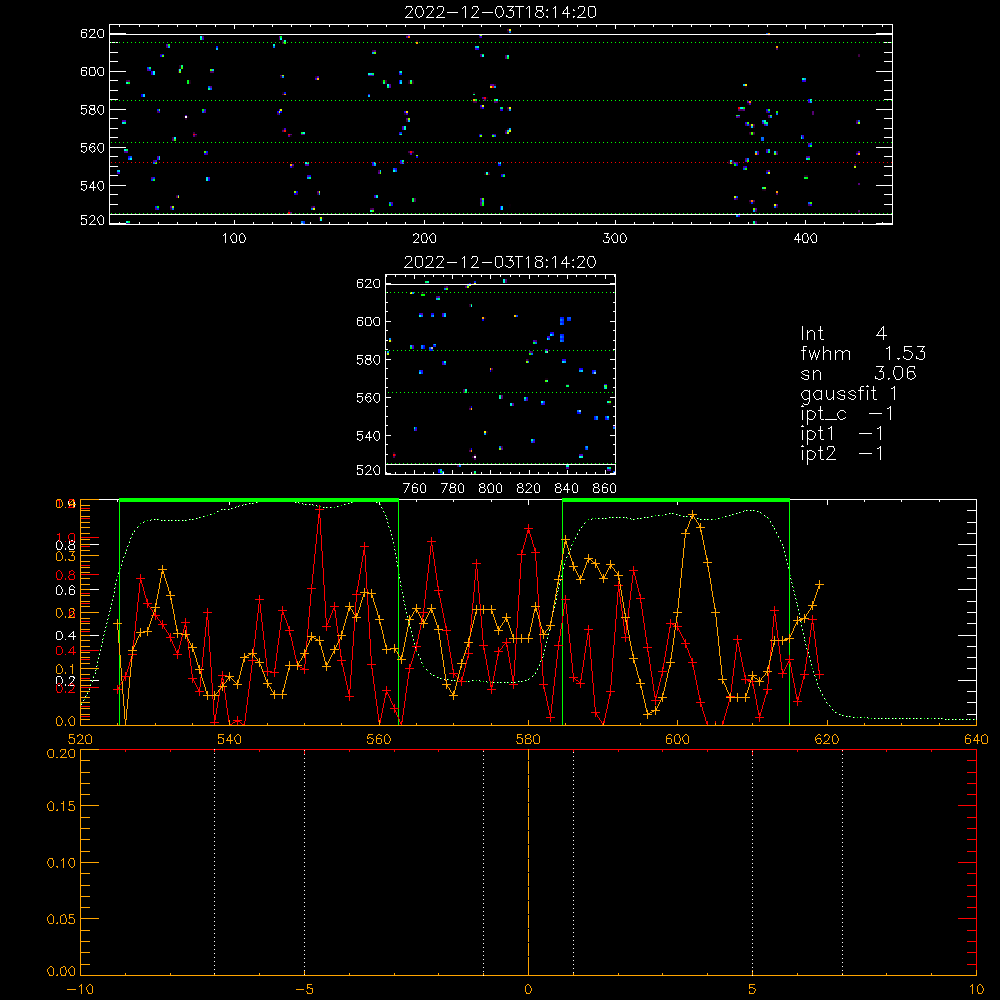Click the top plot title 2022-12-03T18:14:20
This screenshot has height=1000, width=1000.
pyautogui.click(x=500, y=12)
